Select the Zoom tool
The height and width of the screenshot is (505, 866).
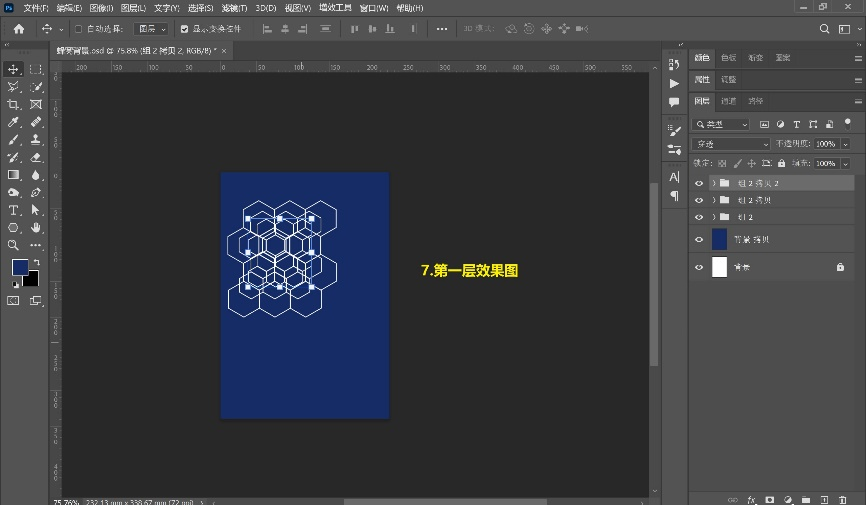(x=13, y=245)
